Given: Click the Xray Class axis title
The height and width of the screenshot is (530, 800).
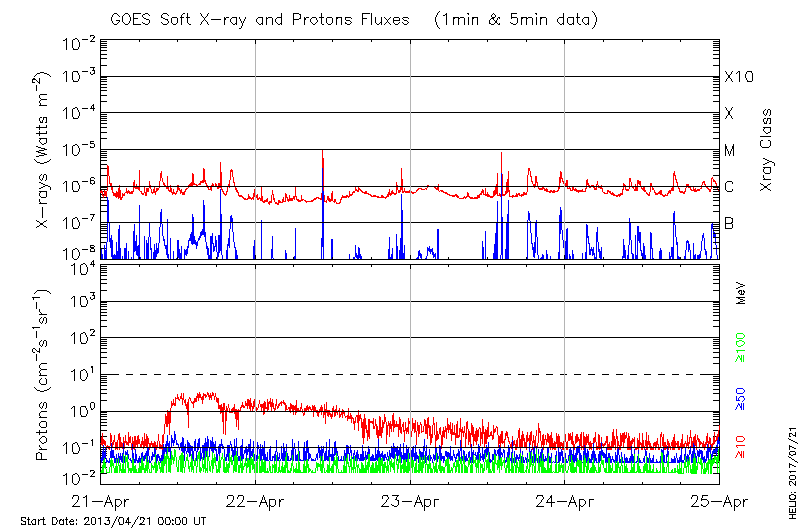Looking at the screenshot, I should point(767,150).
